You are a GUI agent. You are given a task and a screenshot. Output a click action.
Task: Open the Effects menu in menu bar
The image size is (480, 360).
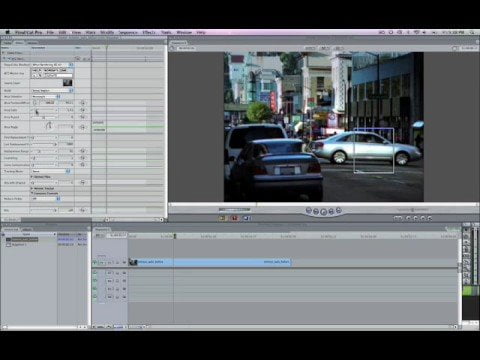149,32
